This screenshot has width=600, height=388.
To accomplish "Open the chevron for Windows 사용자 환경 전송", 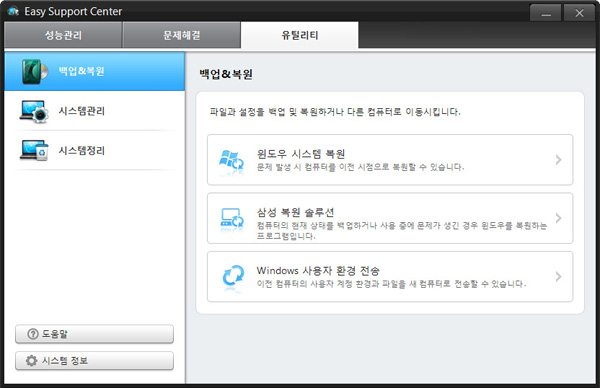I will pyautogui.click(x=558, y=276).
